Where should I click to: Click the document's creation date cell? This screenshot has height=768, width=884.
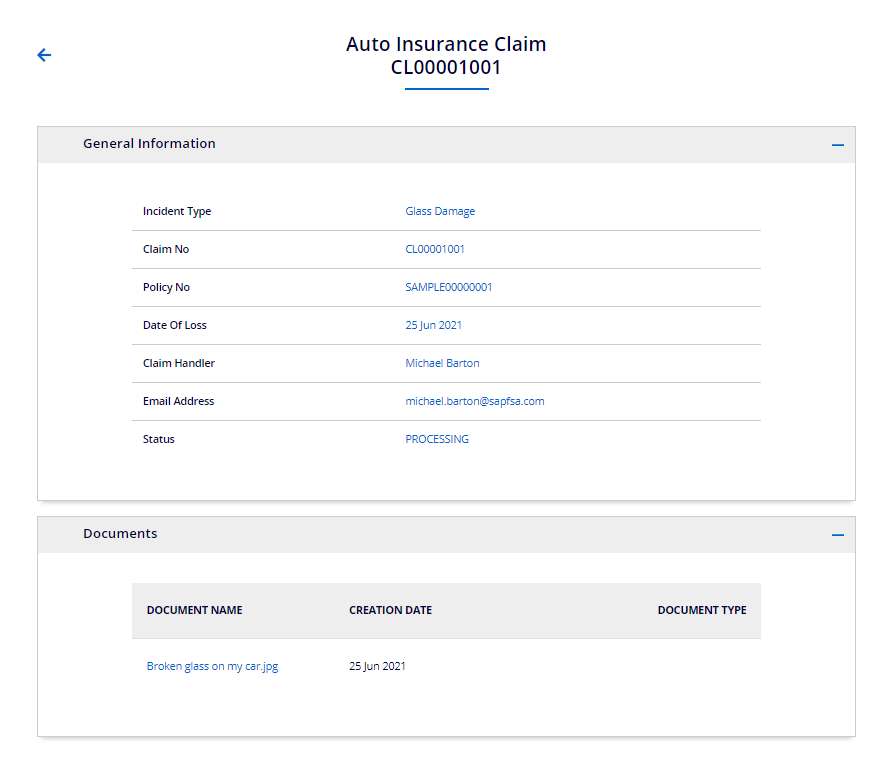click(x=377, y=666)
